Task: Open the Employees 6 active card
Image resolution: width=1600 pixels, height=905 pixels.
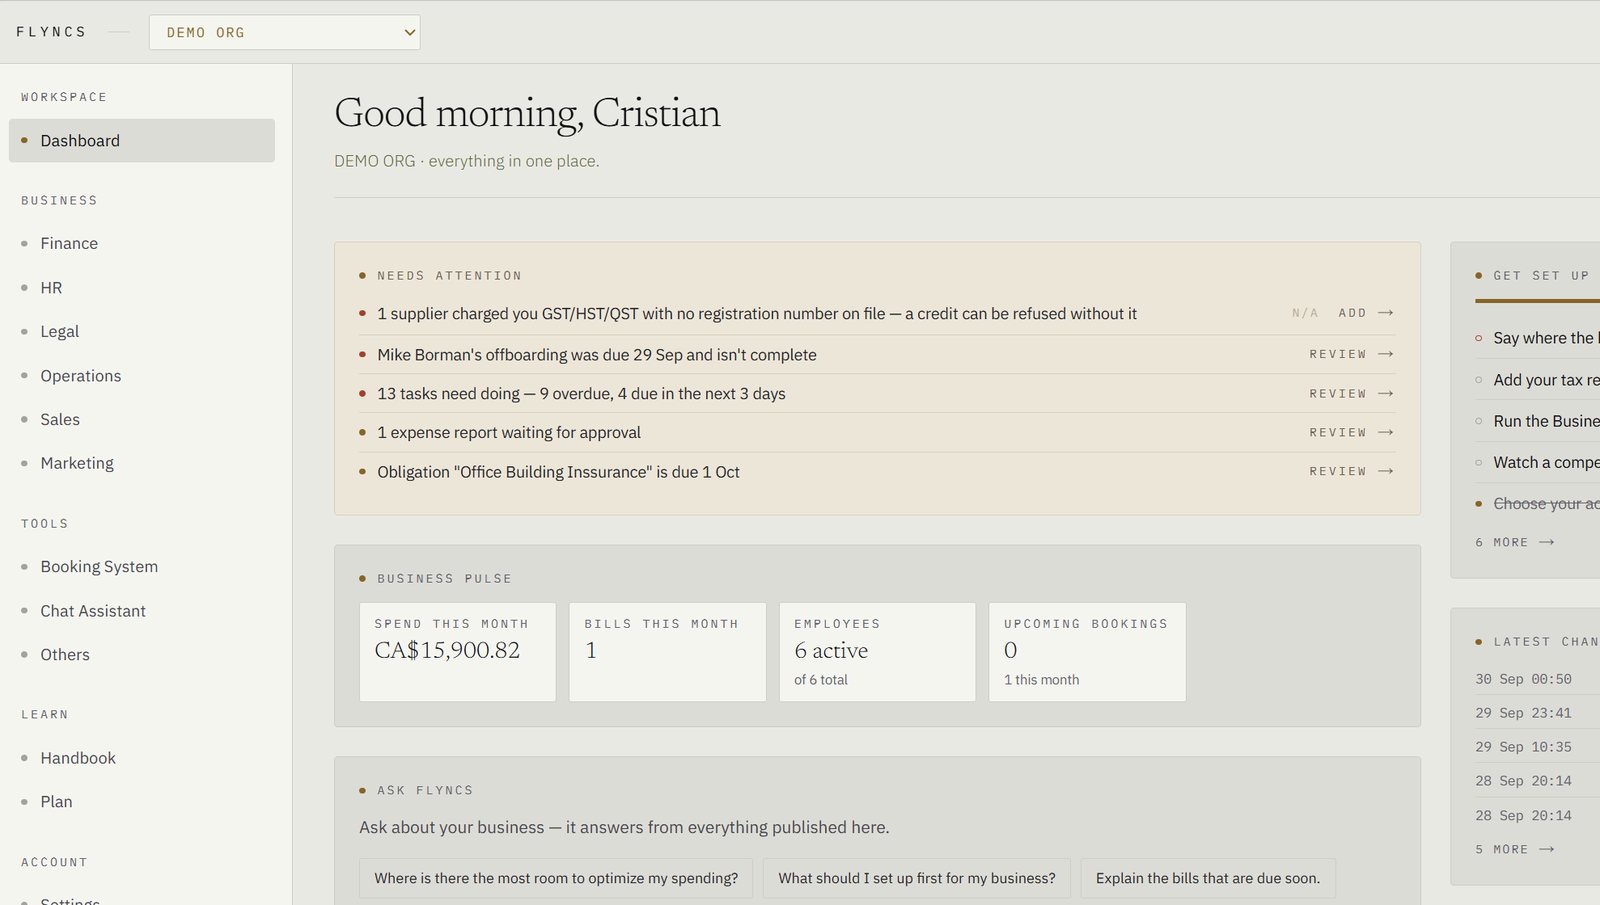Action: click(x=877, y=651)
